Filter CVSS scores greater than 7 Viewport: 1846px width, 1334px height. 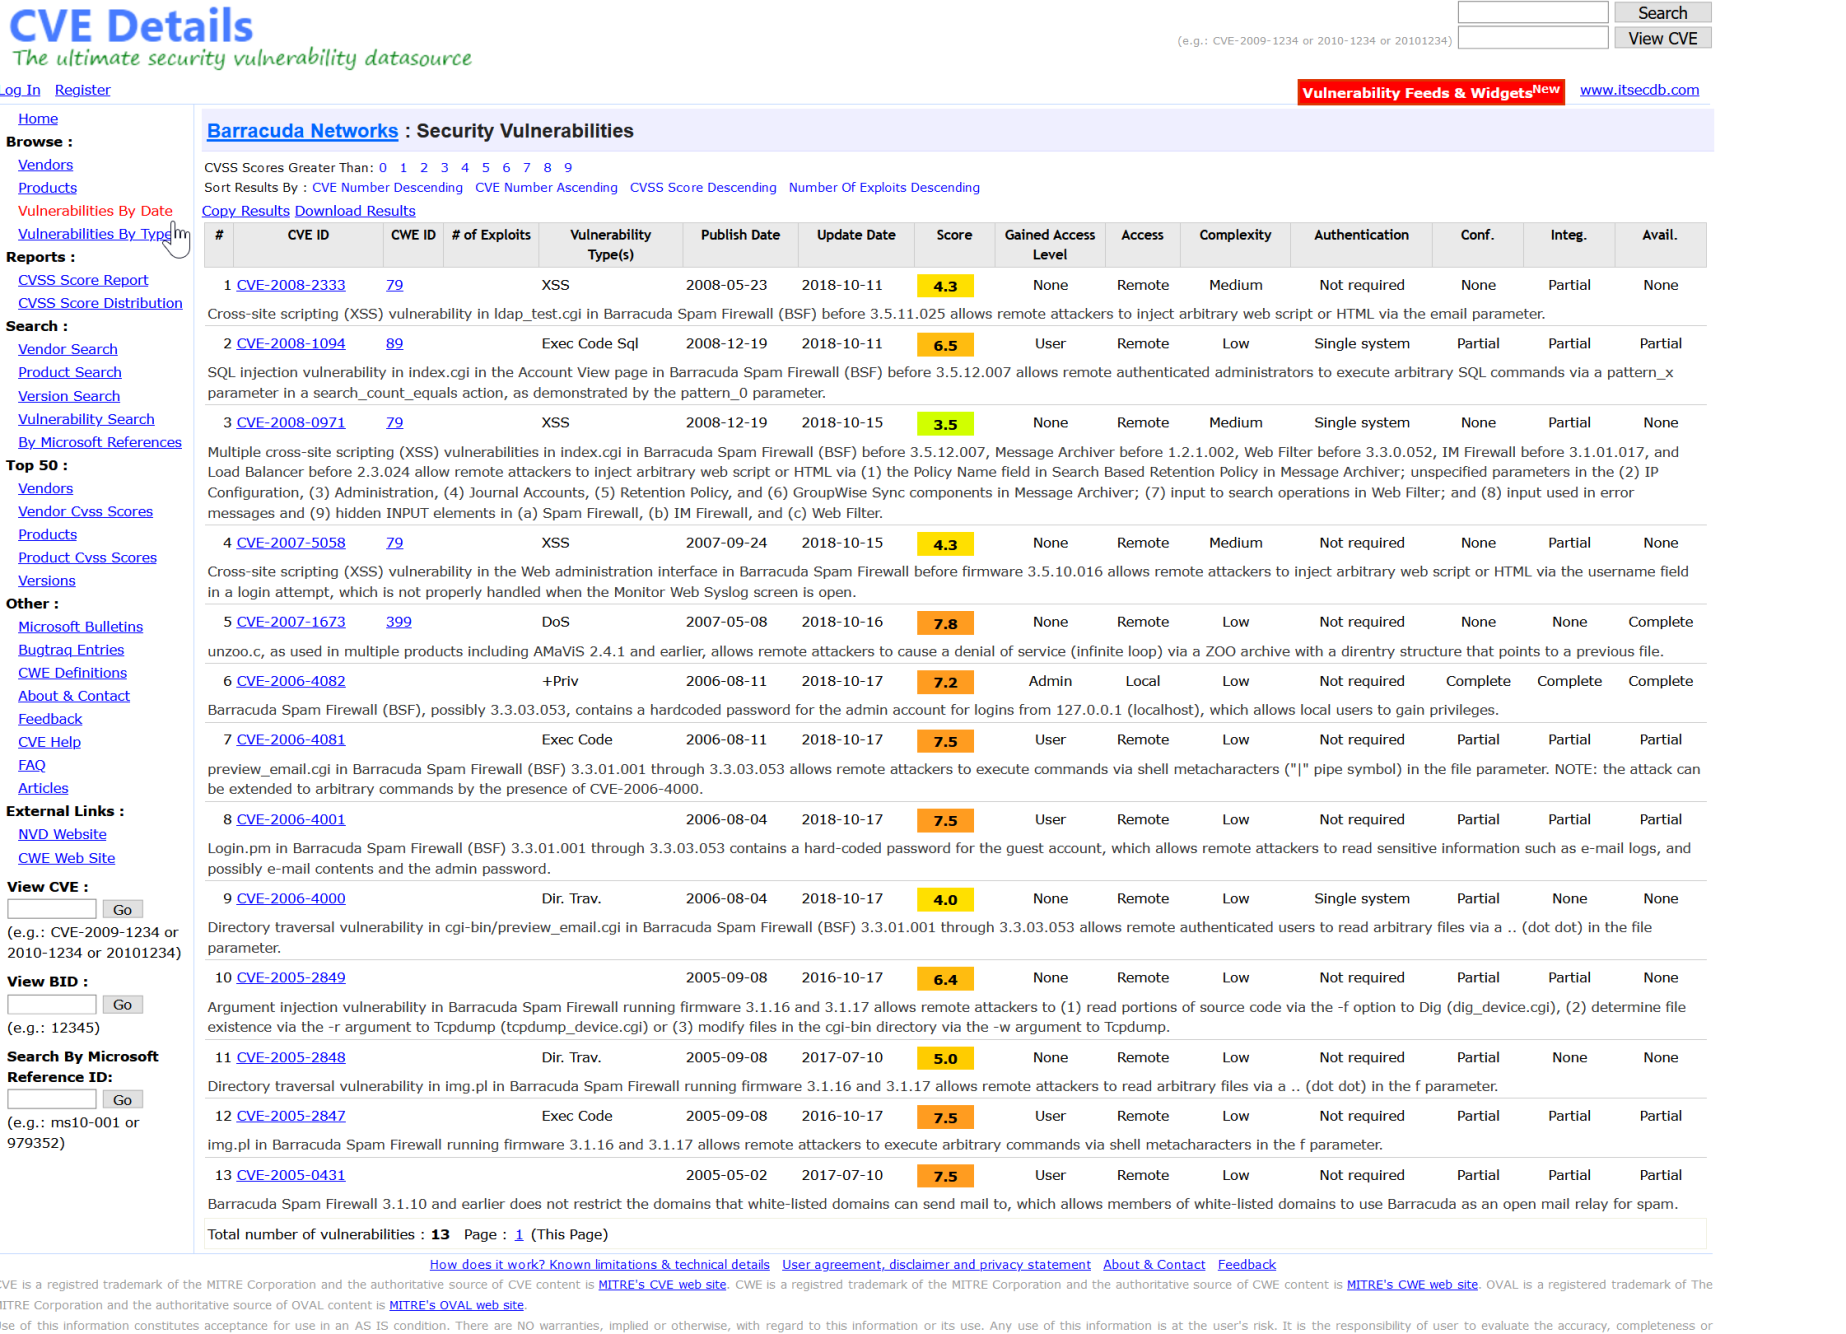click(526, 168)
